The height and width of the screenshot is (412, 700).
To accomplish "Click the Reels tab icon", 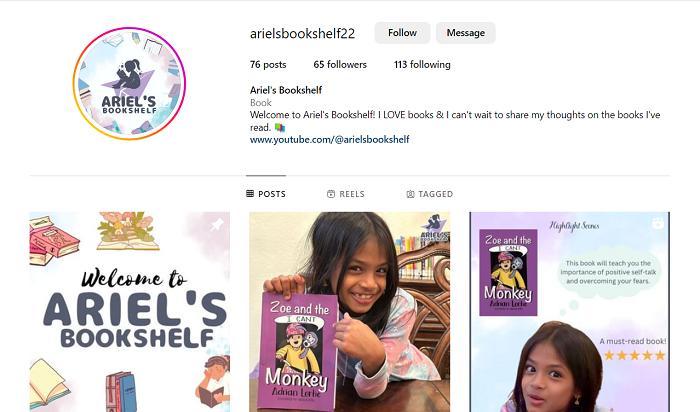I will tap(331, 194).
